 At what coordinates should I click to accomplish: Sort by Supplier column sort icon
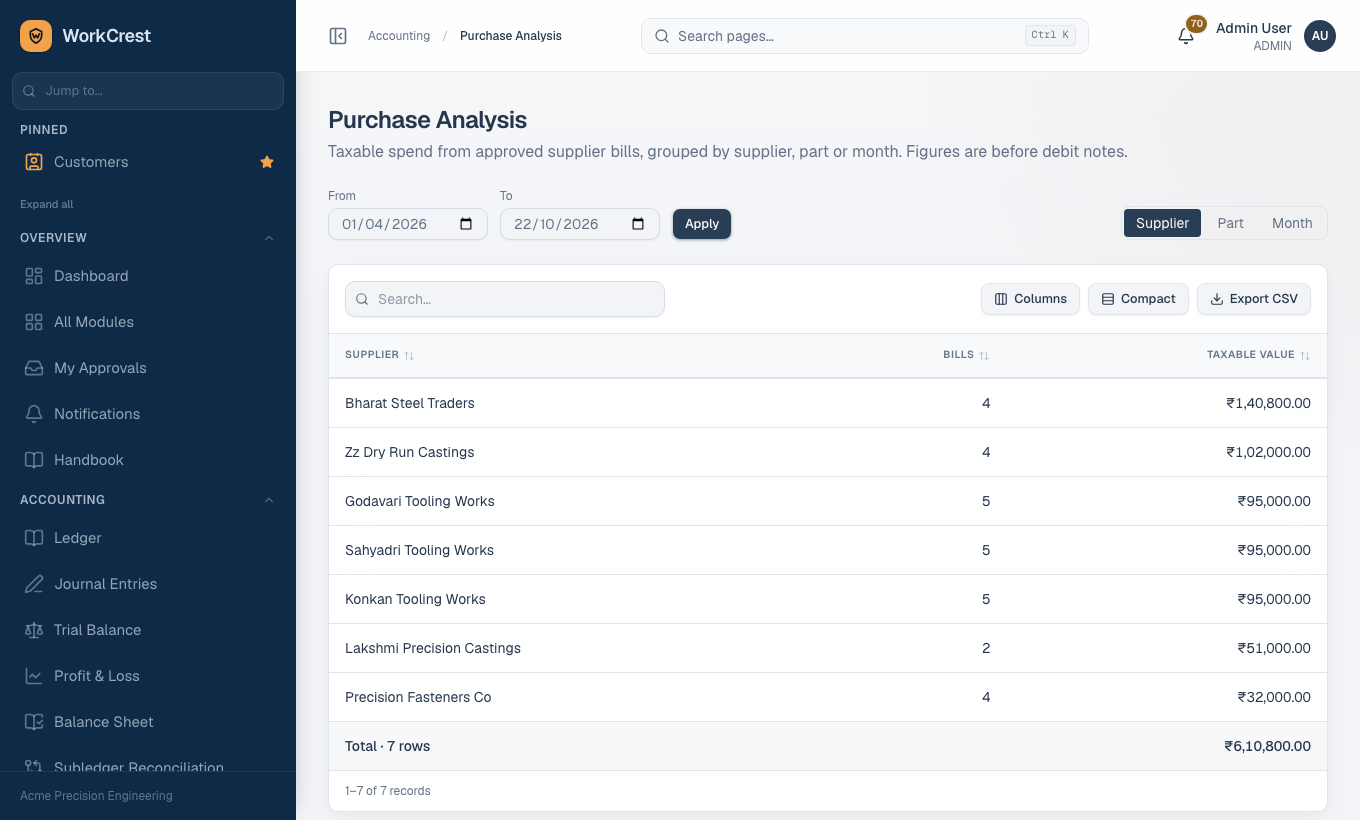(409, 355)
